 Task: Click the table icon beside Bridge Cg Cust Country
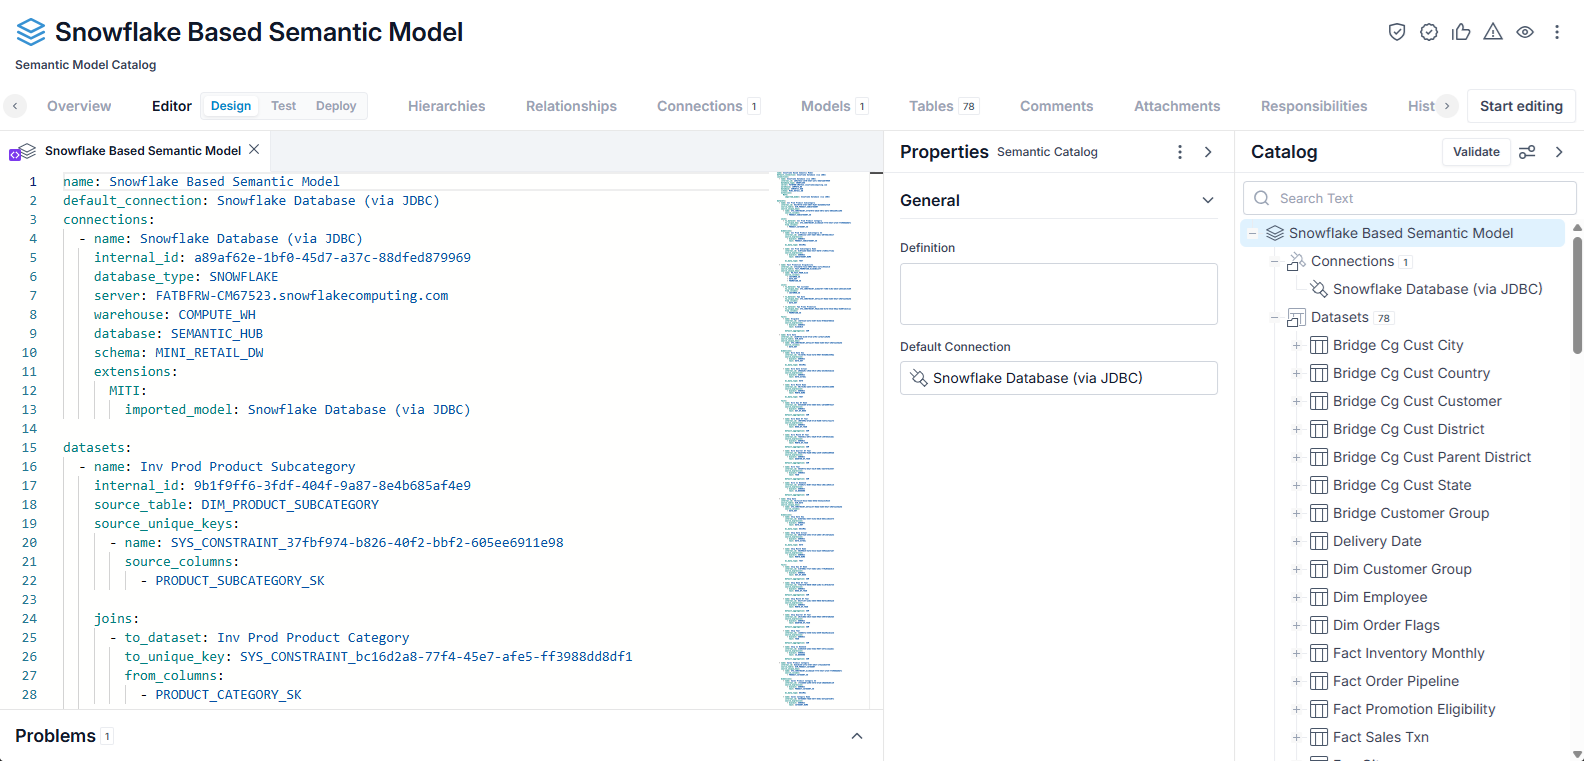pyautogui.click(x=1319, y=373)
